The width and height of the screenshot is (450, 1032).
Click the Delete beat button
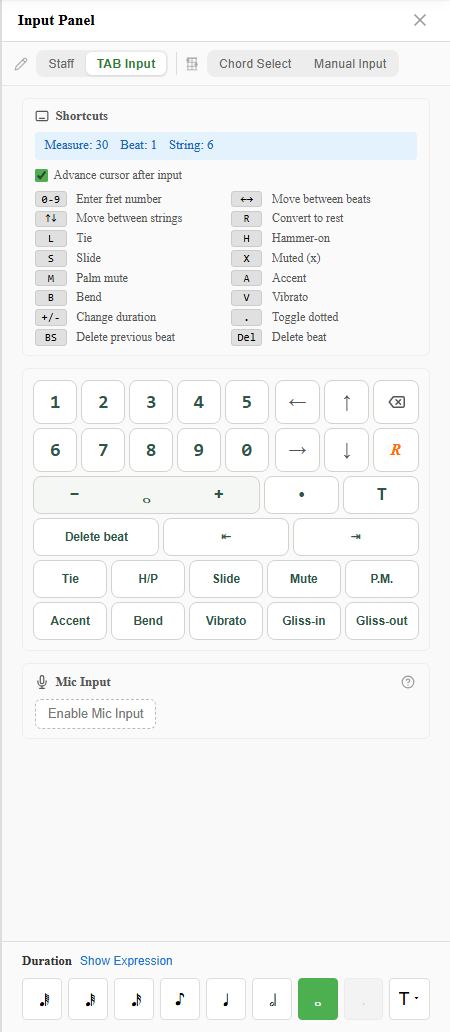[96, 537]
